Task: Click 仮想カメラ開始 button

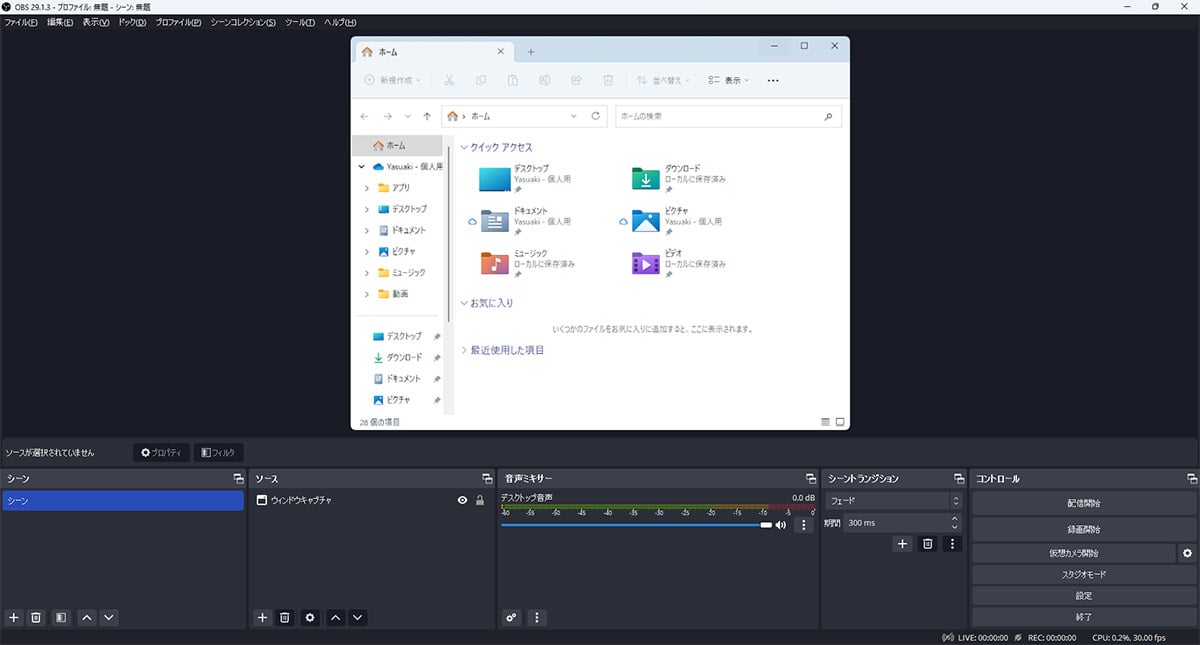Action: pos(1073,553)
